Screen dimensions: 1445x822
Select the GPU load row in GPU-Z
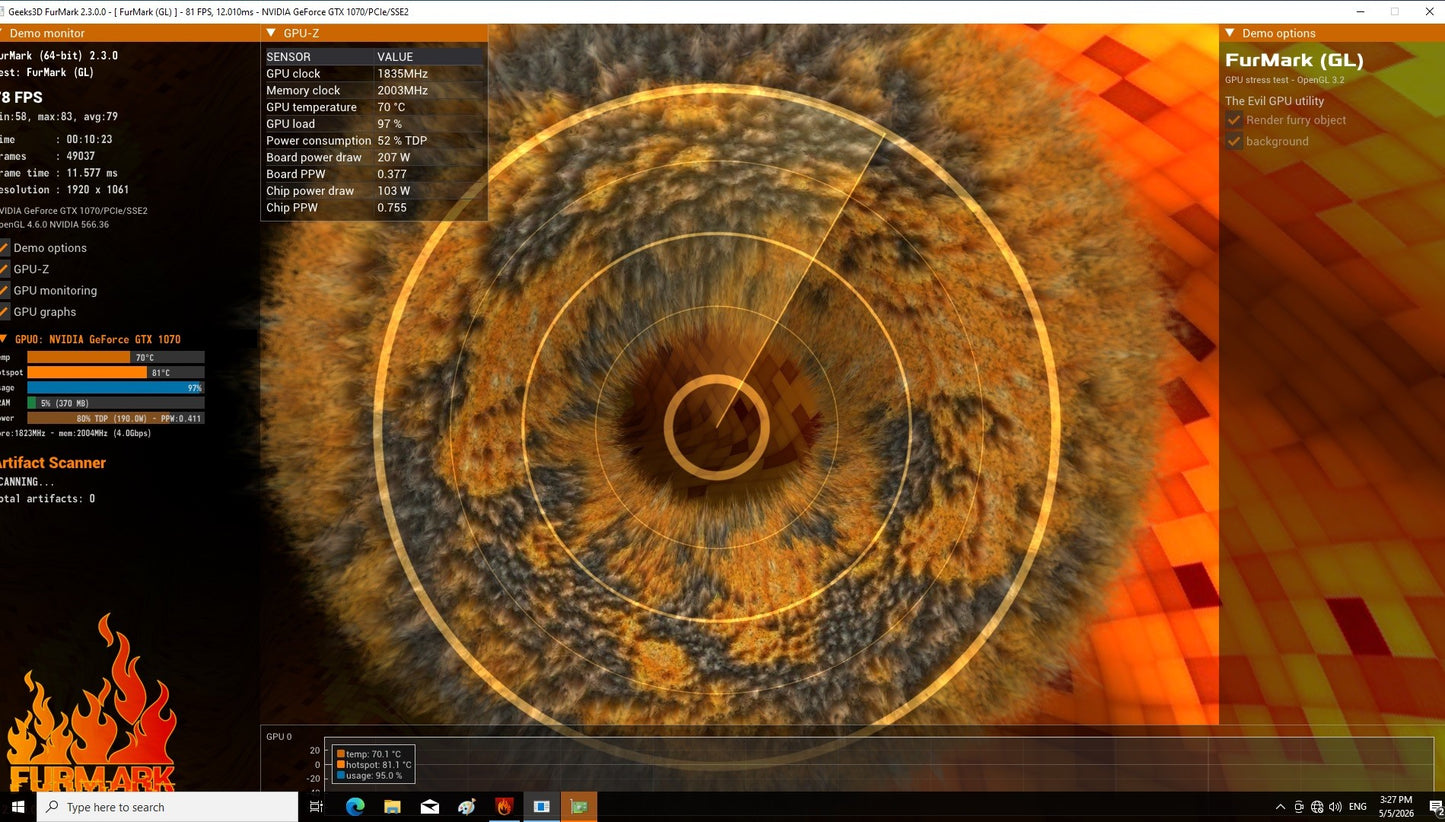pyautogui.click(x=374, y=124)
